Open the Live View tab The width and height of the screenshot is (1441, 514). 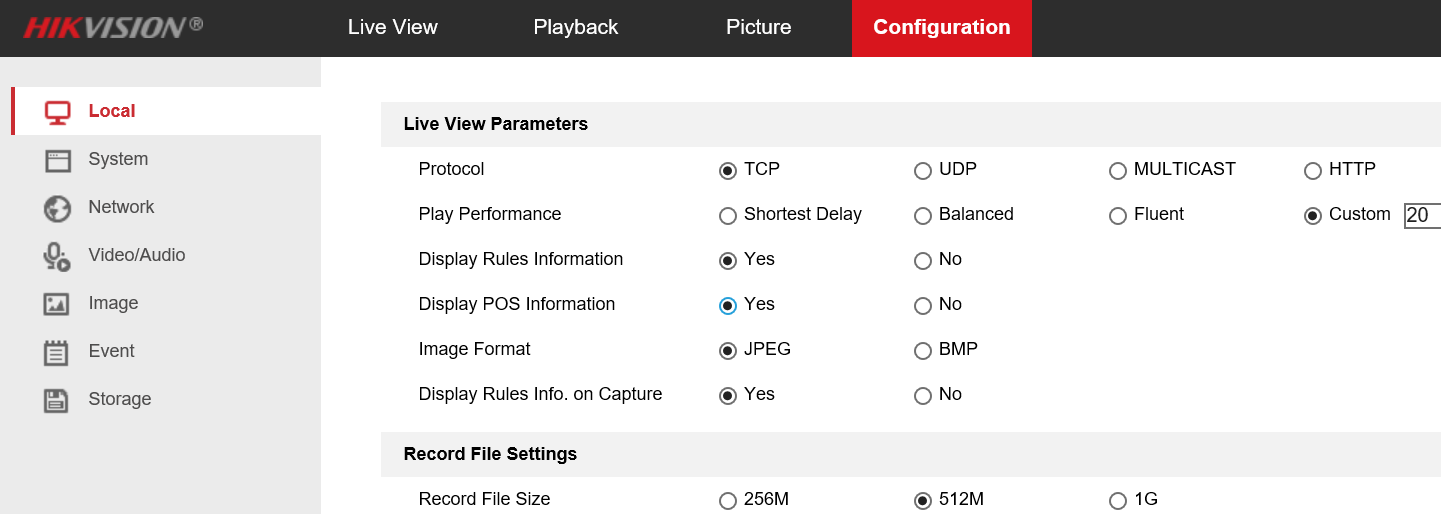point(392,28)
